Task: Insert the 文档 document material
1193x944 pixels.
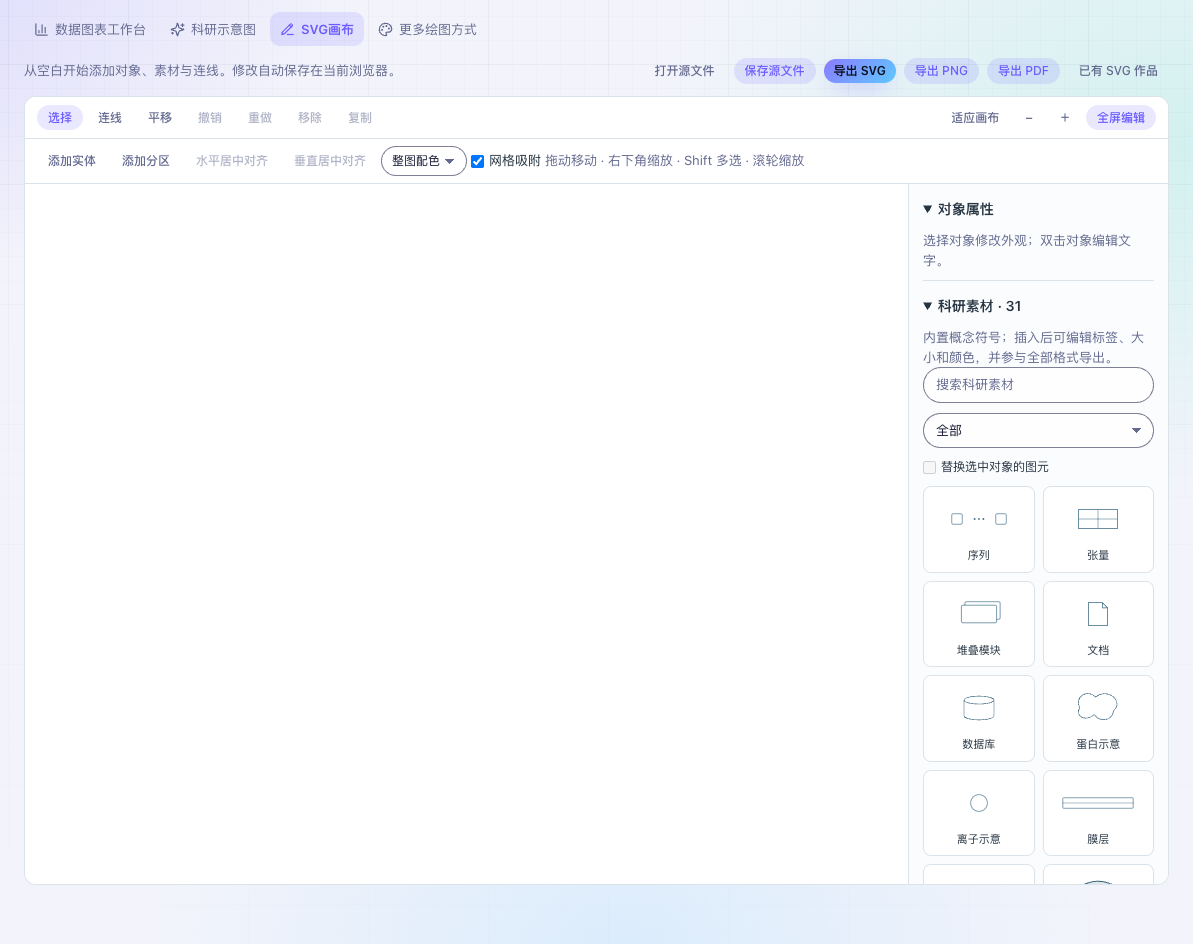Action: pyautogui.click(x=1098, y=624)
